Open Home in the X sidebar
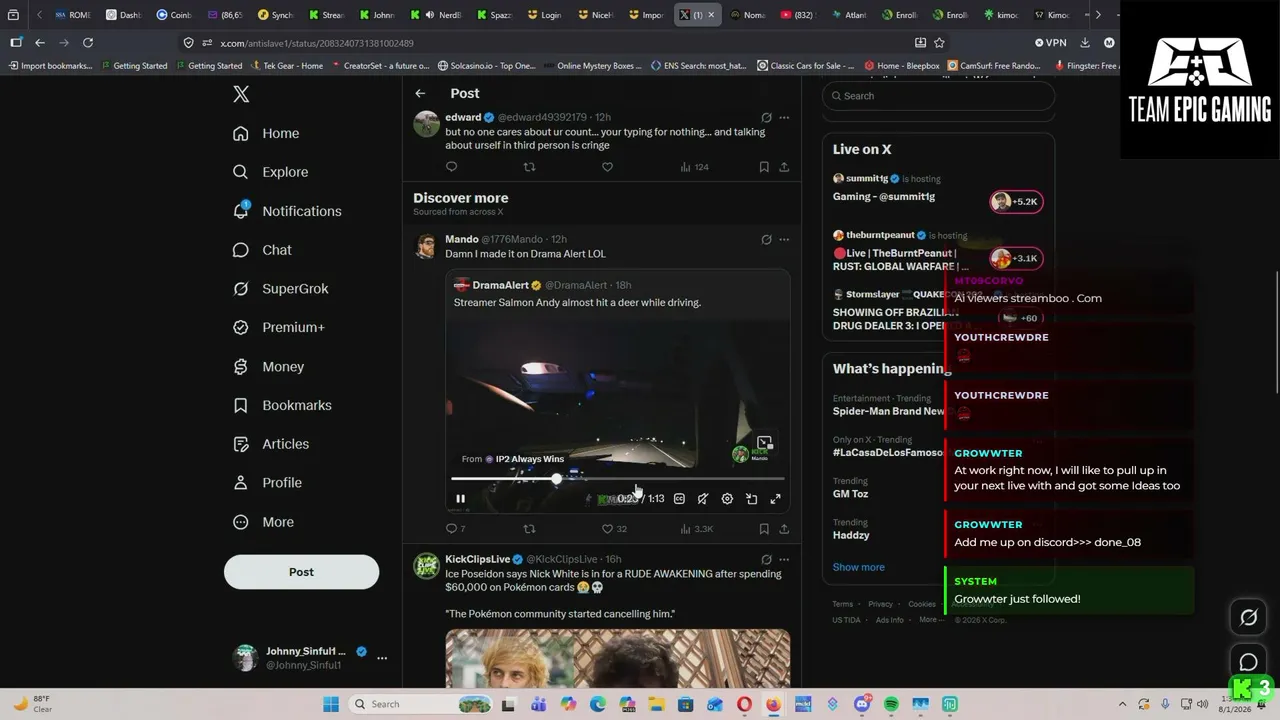This screenshot has height=720, width=1280. (x=266, y=133)
